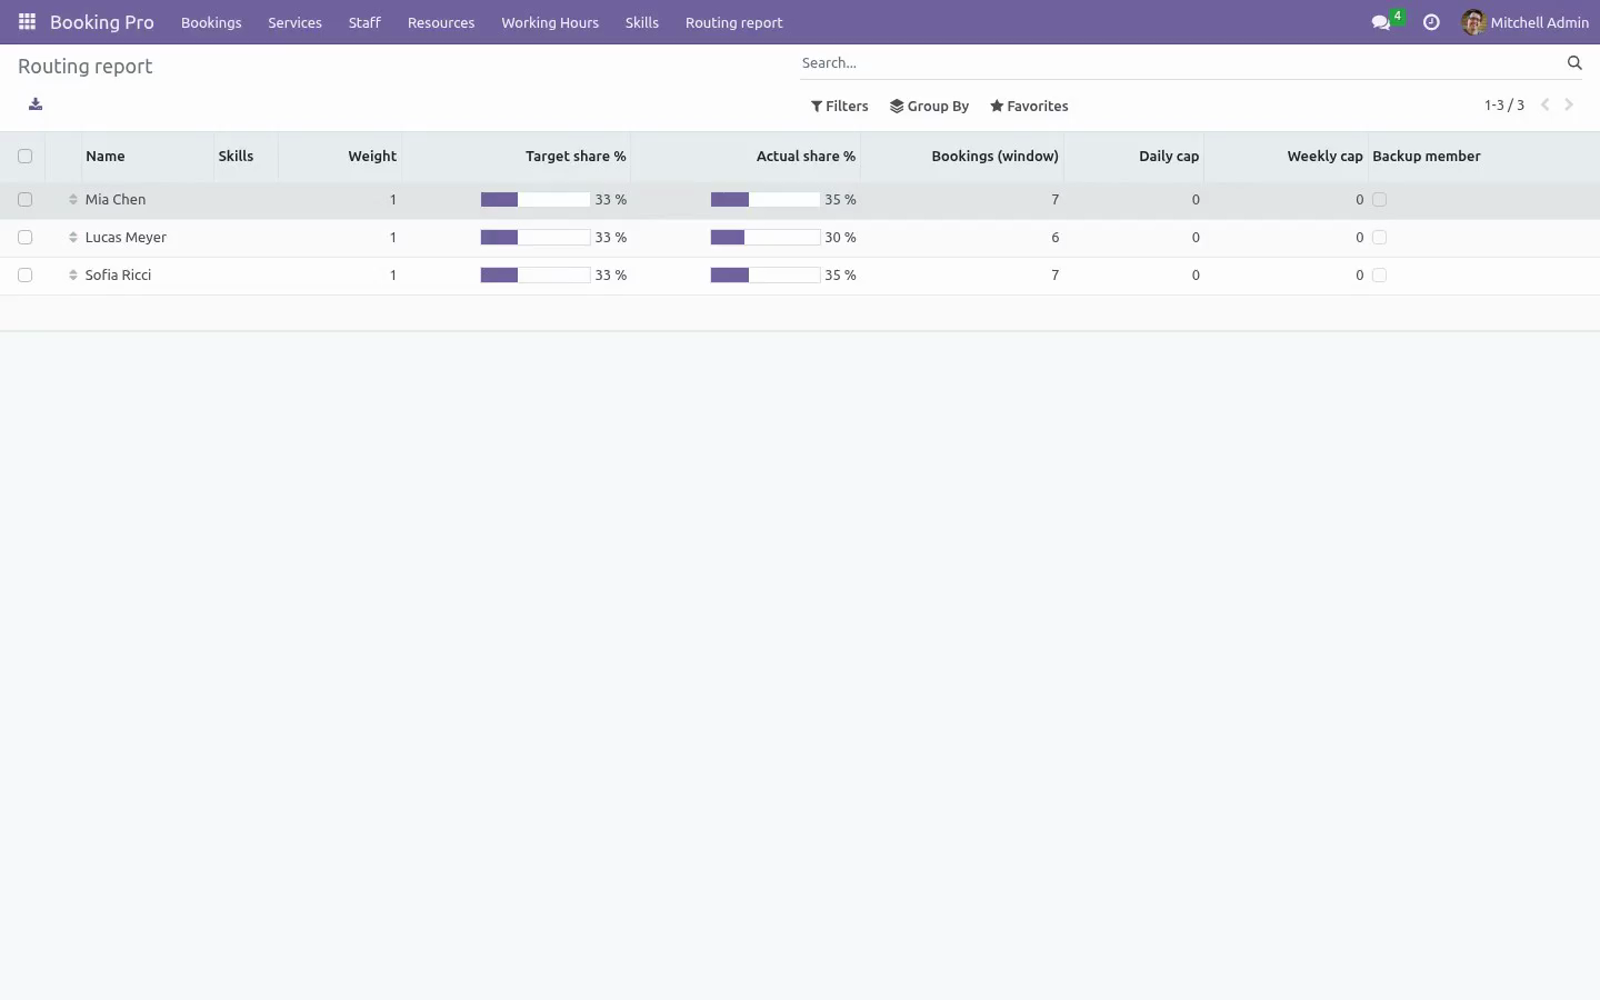Open the Sofia Ricci record name

(x=118, y=275)
